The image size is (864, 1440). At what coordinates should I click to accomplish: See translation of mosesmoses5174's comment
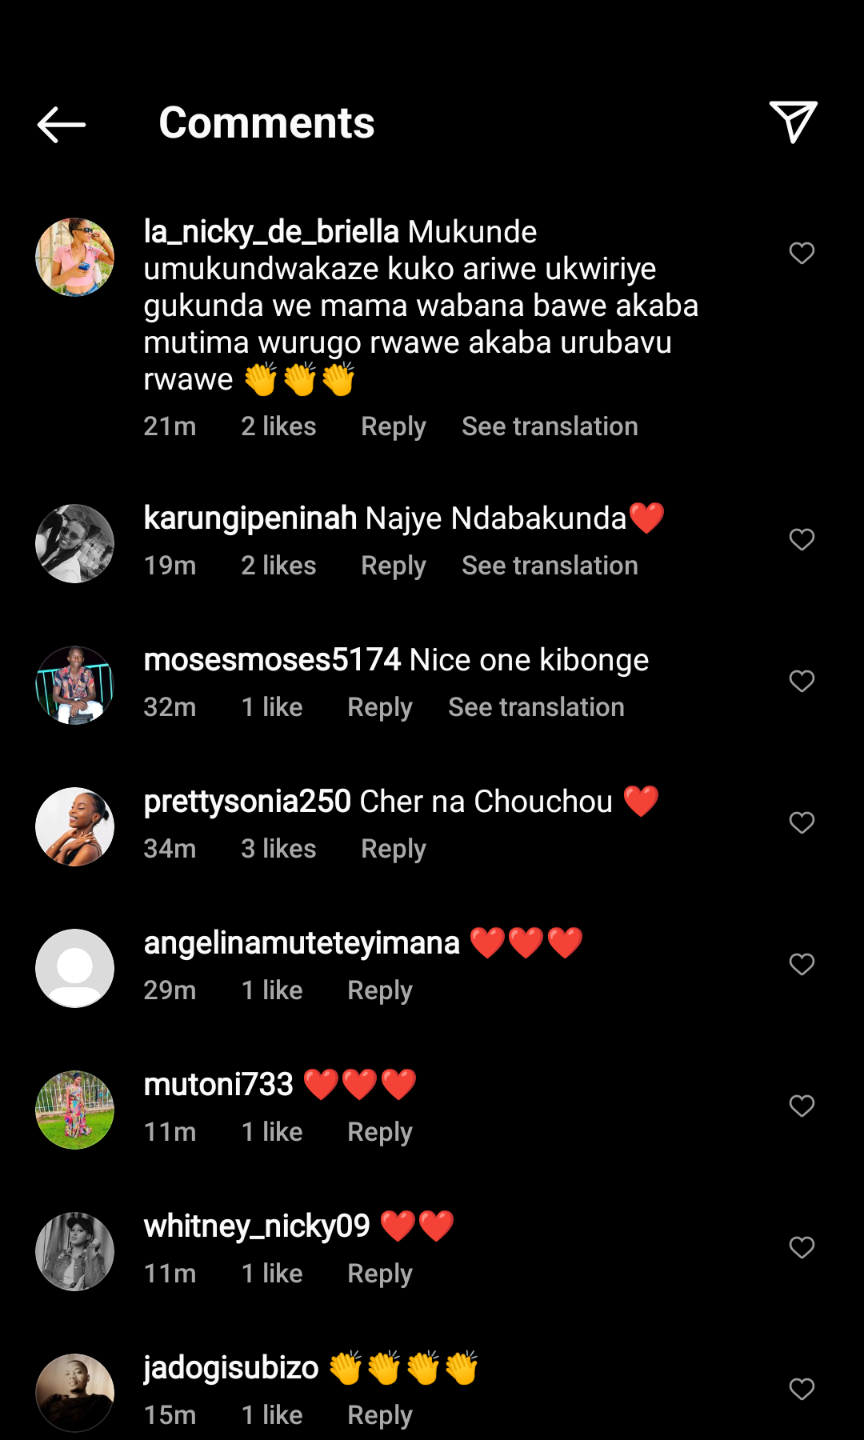536,707
